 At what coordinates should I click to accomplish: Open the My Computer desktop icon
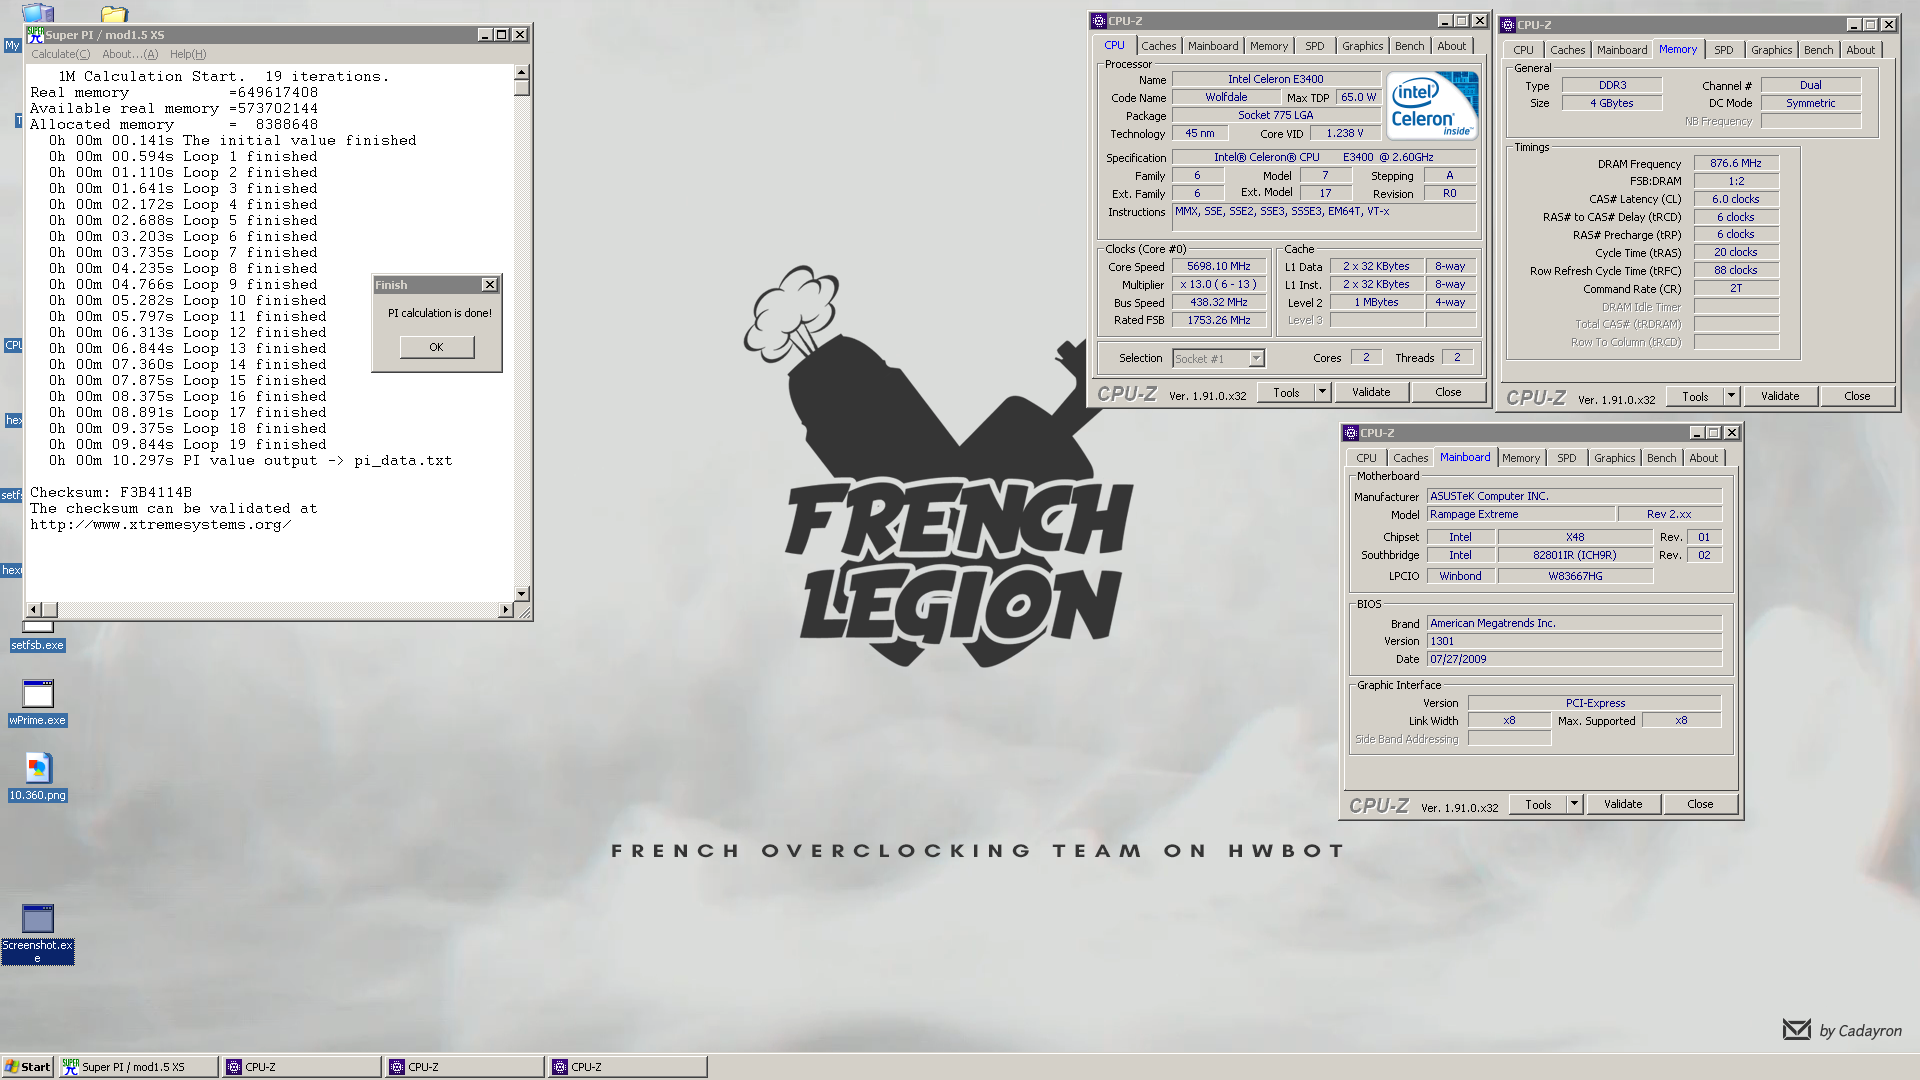38,12
